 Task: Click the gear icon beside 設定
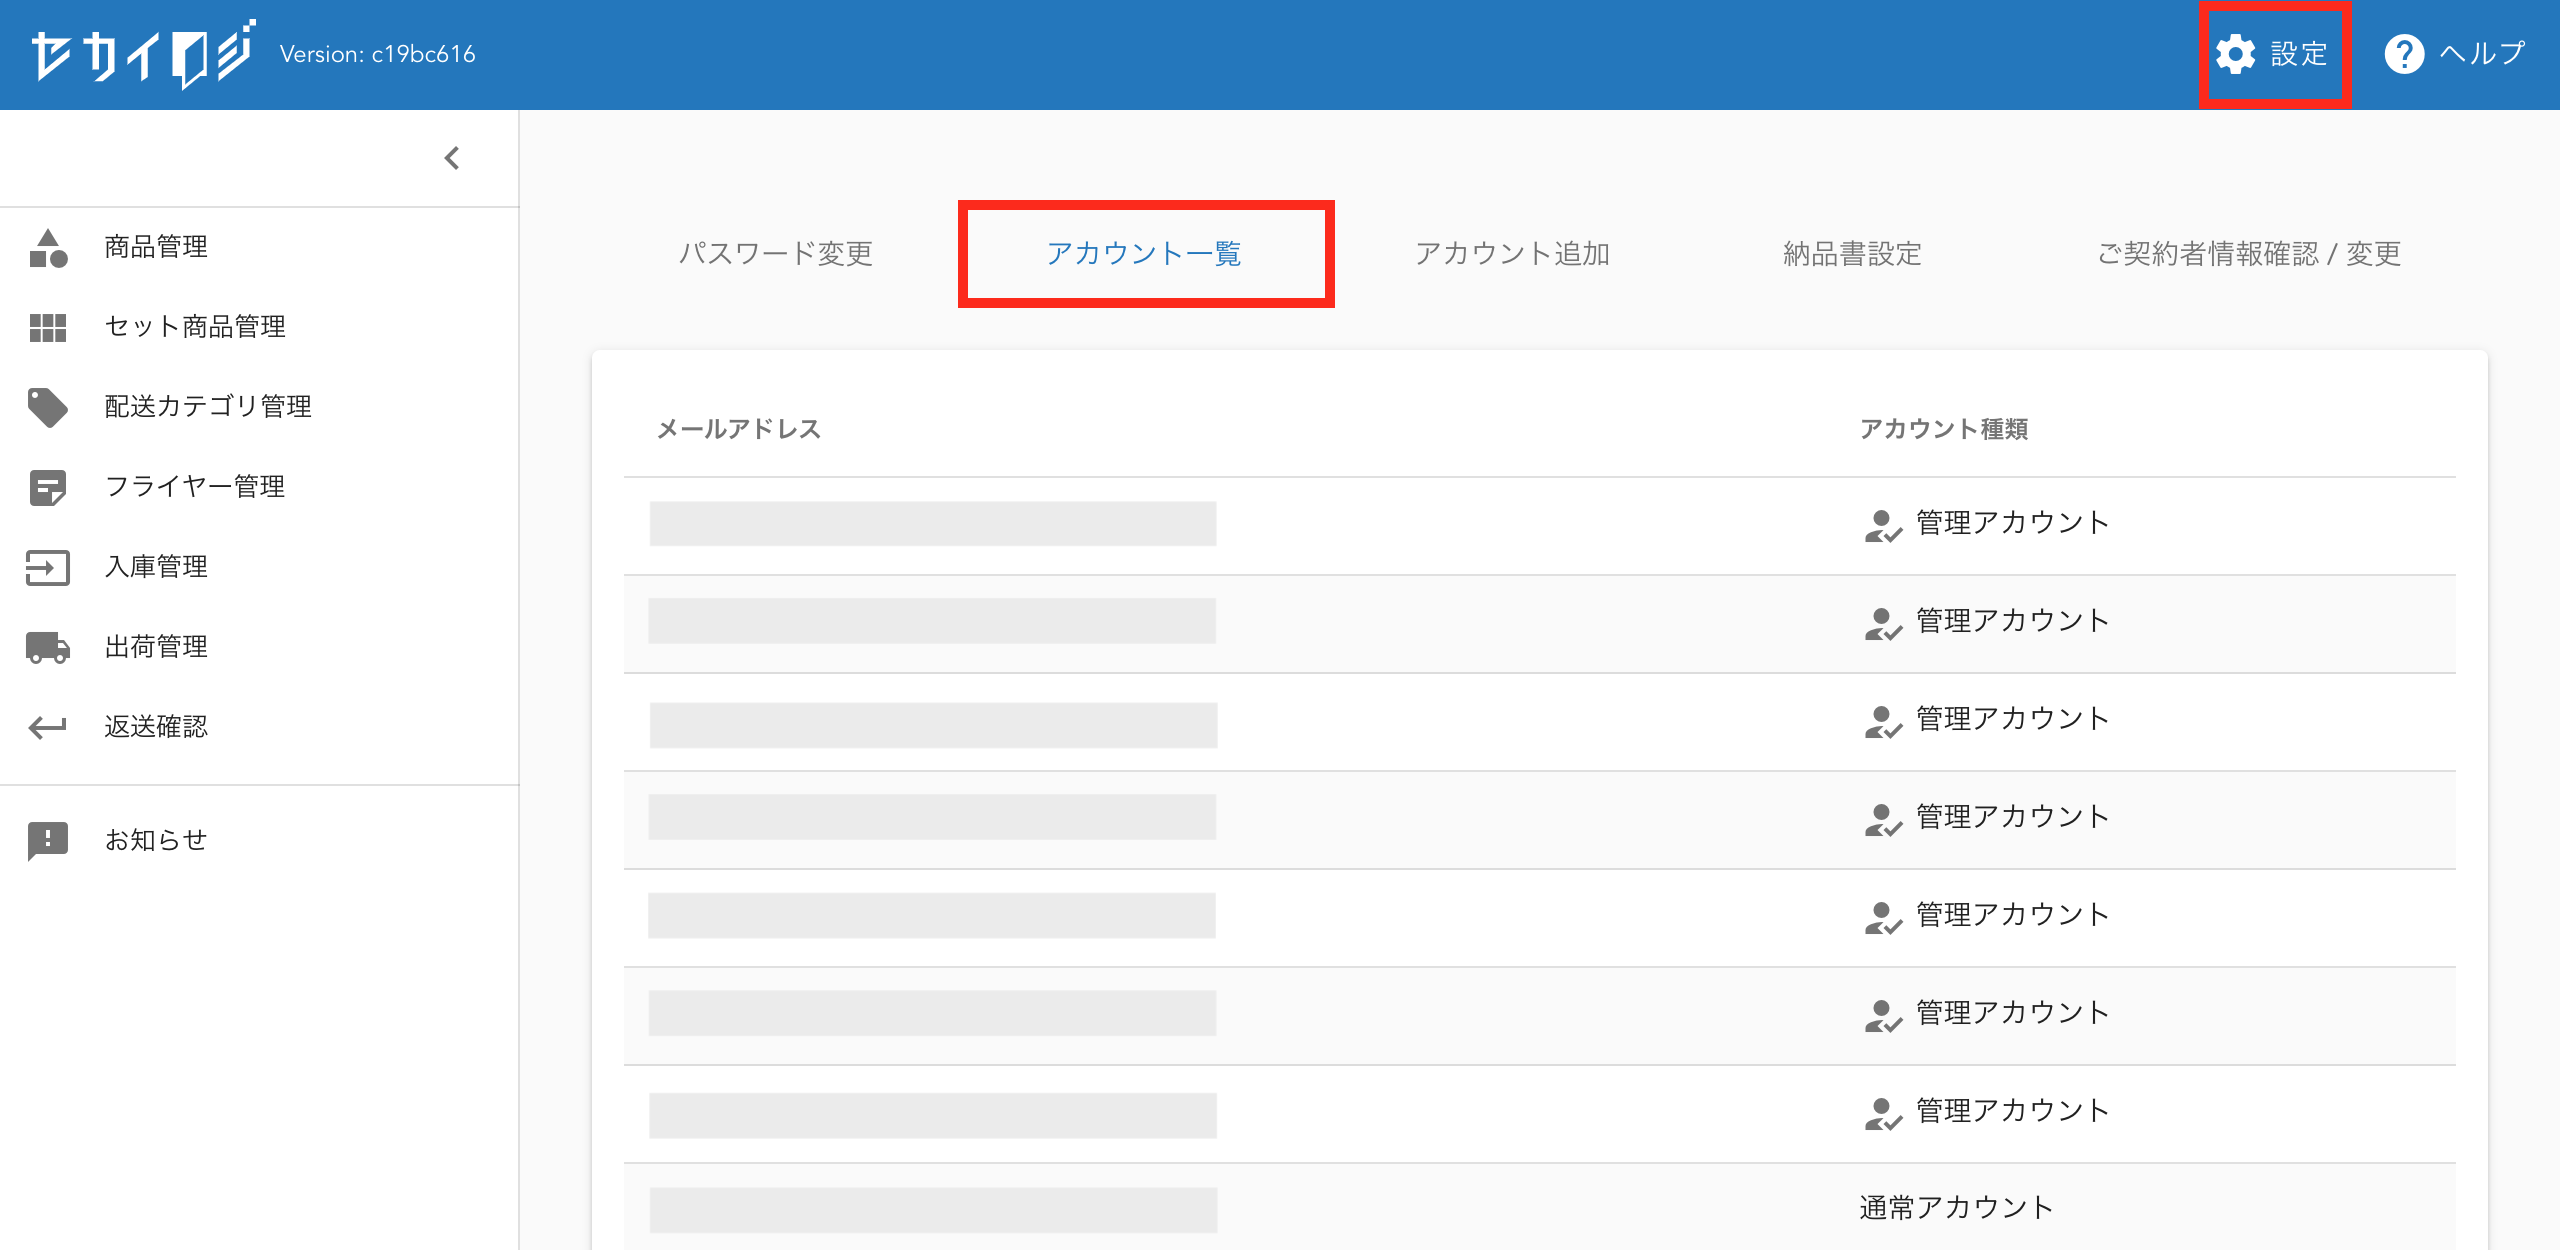(x=2236, y=54)
